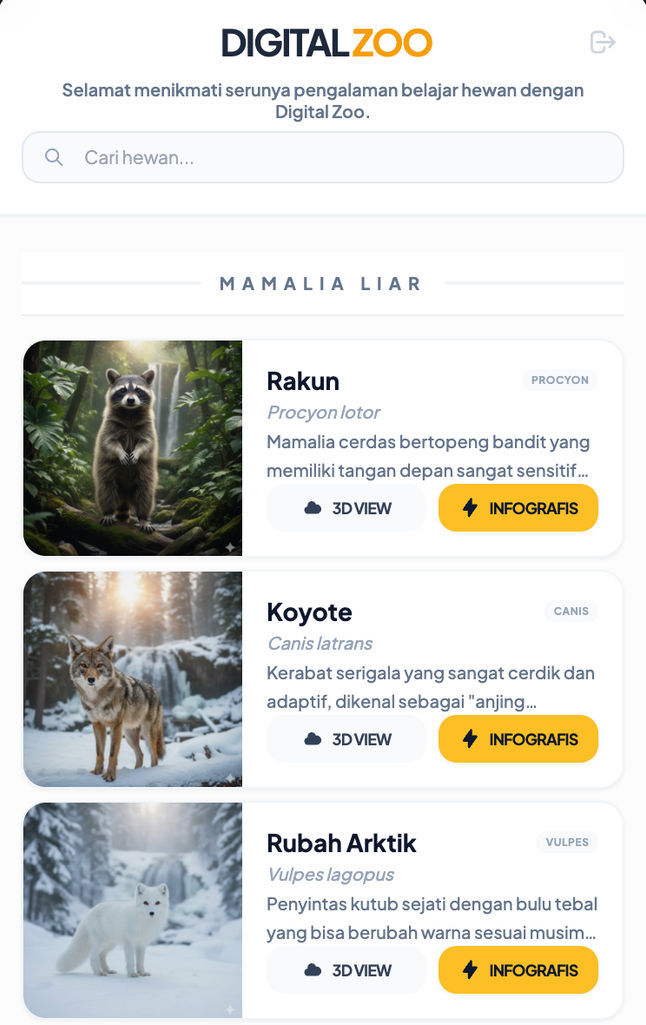Click the lightning icon on Koyote's Infografis
646x1025 pixels.
(470, 739)
